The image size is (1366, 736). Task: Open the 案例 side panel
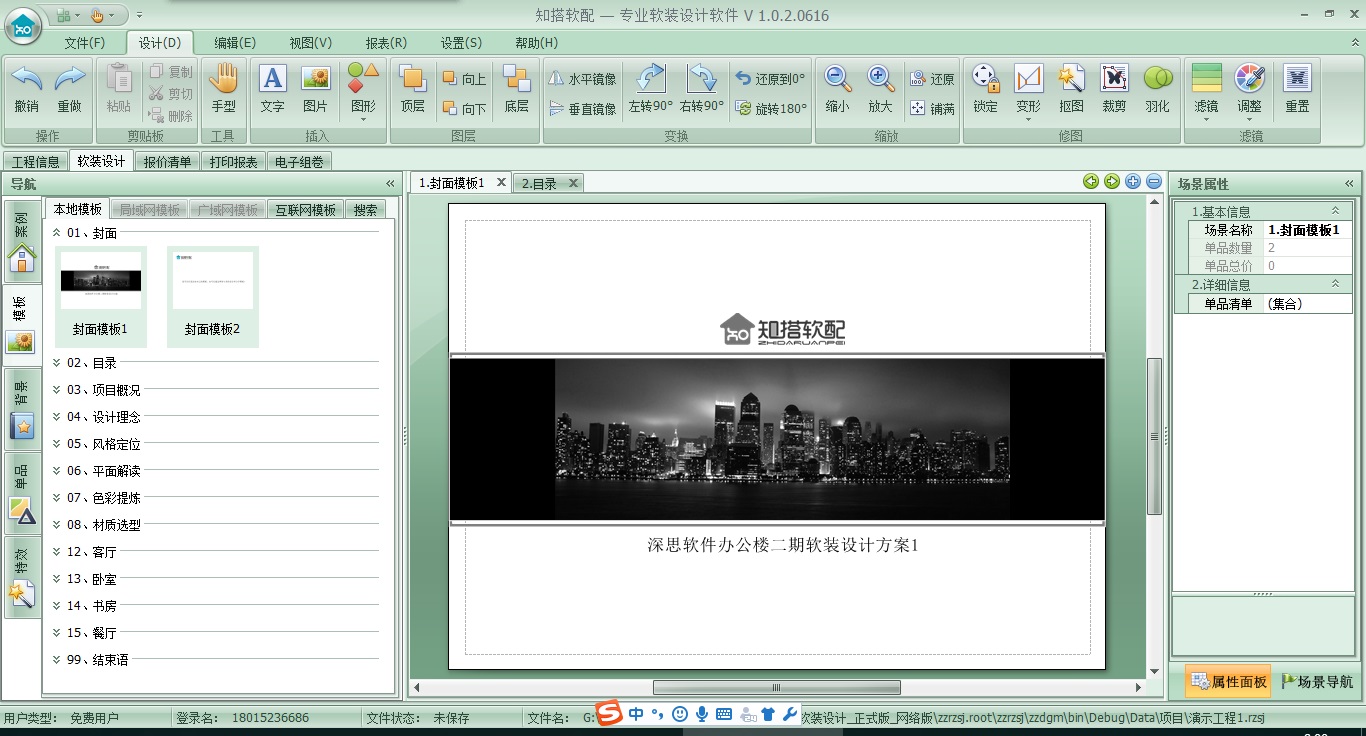tap(22, 241)
